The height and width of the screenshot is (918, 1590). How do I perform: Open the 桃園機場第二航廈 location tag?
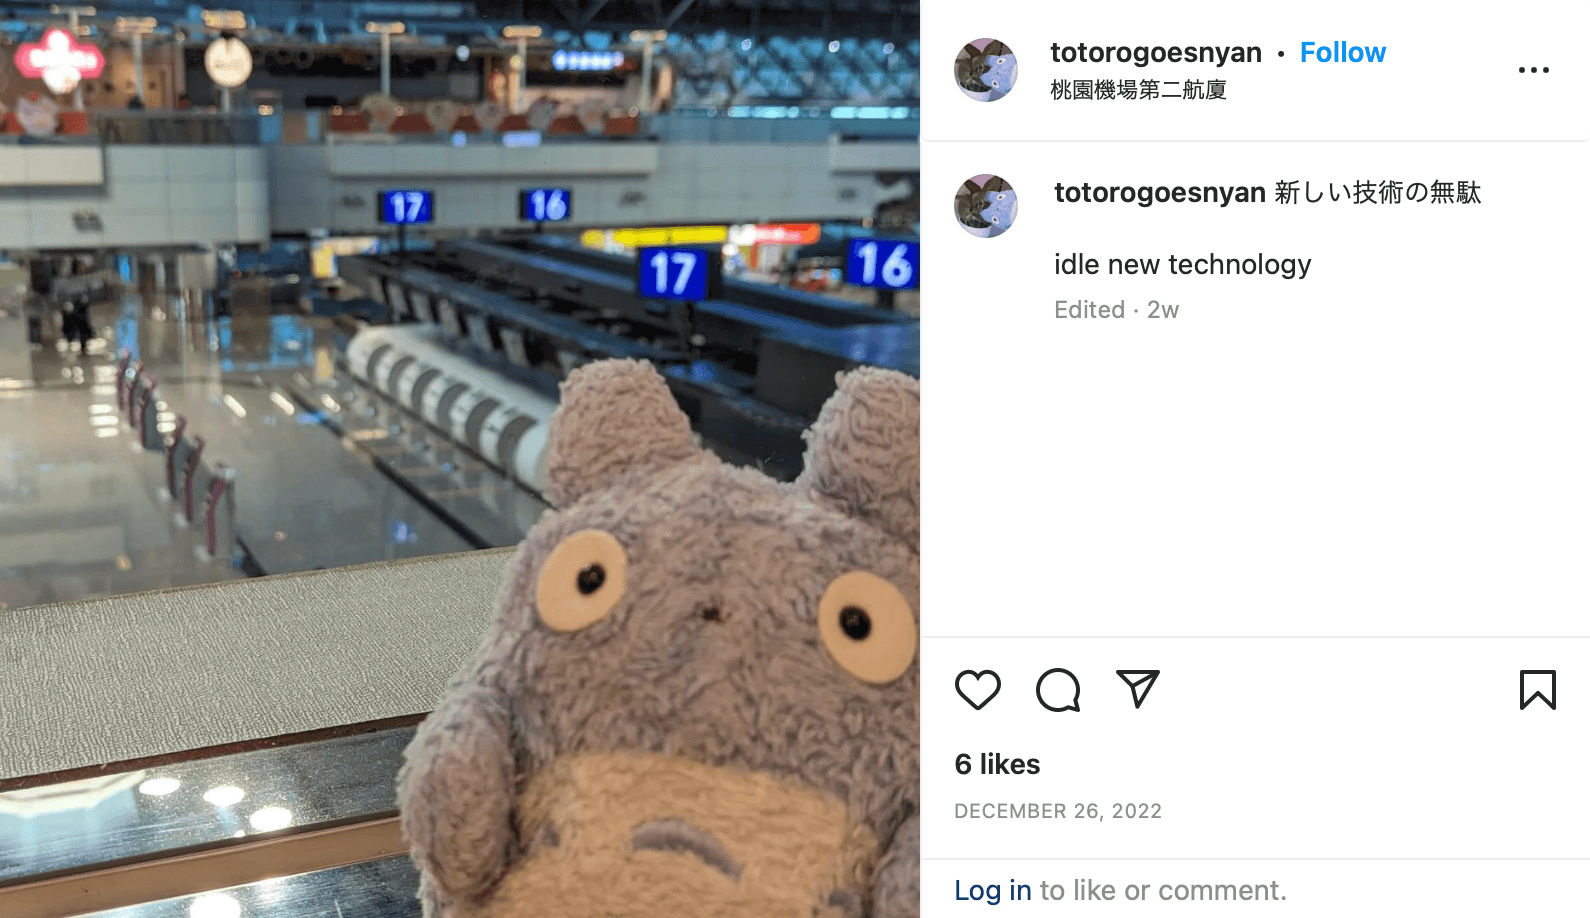point(1138,90)
